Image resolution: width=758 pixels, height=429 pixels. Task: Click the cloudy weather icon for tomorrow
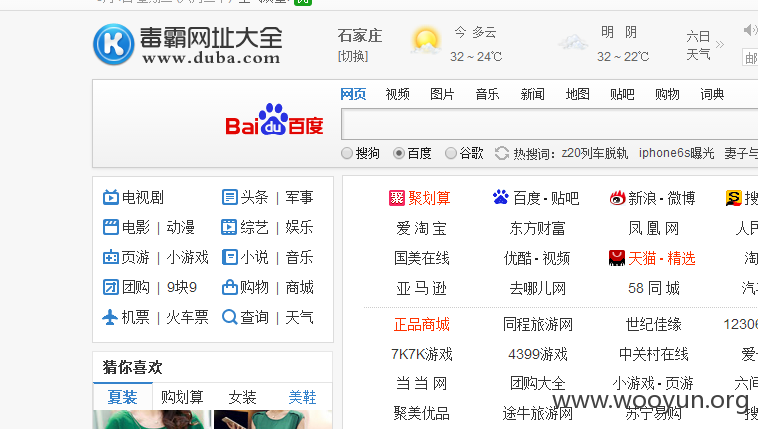(573, 42)
